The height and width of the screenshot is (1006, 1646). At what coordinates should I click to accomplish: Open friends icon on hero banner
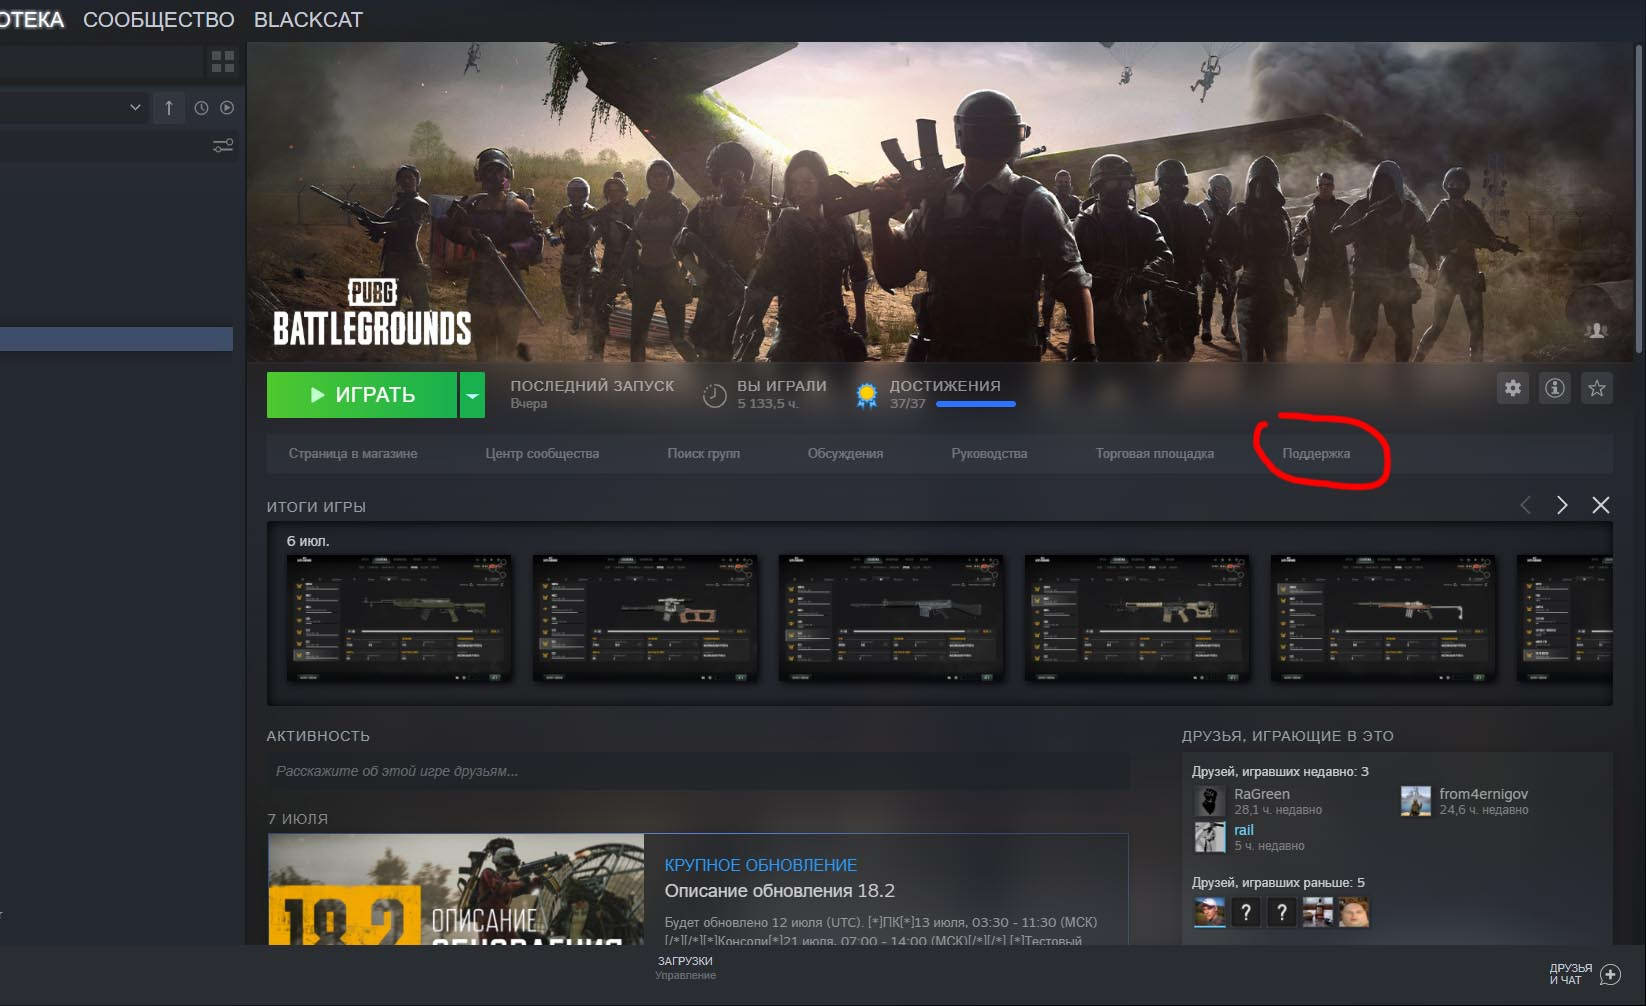point(1596,330)
